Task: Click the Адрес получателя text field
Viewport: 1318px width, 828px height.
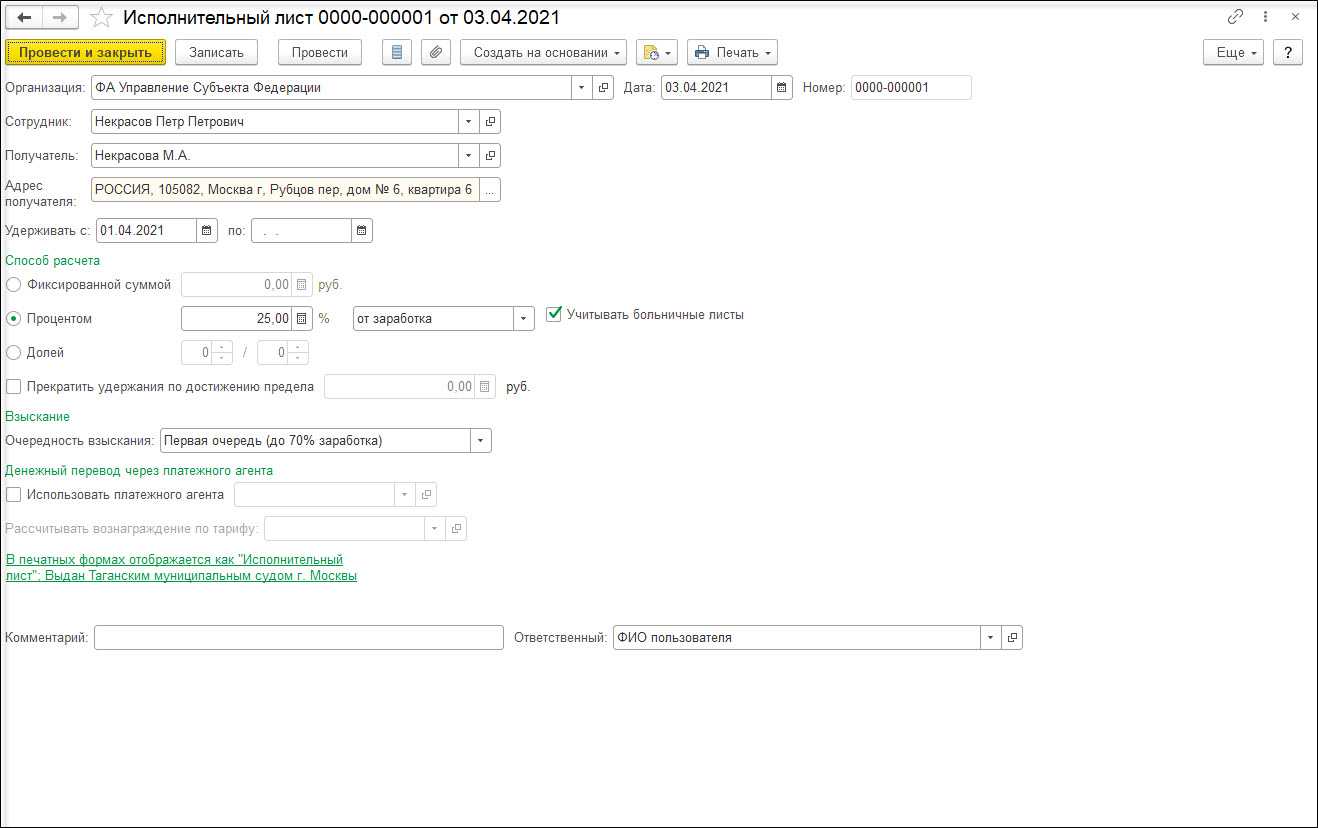Action: tap(285, 189)
